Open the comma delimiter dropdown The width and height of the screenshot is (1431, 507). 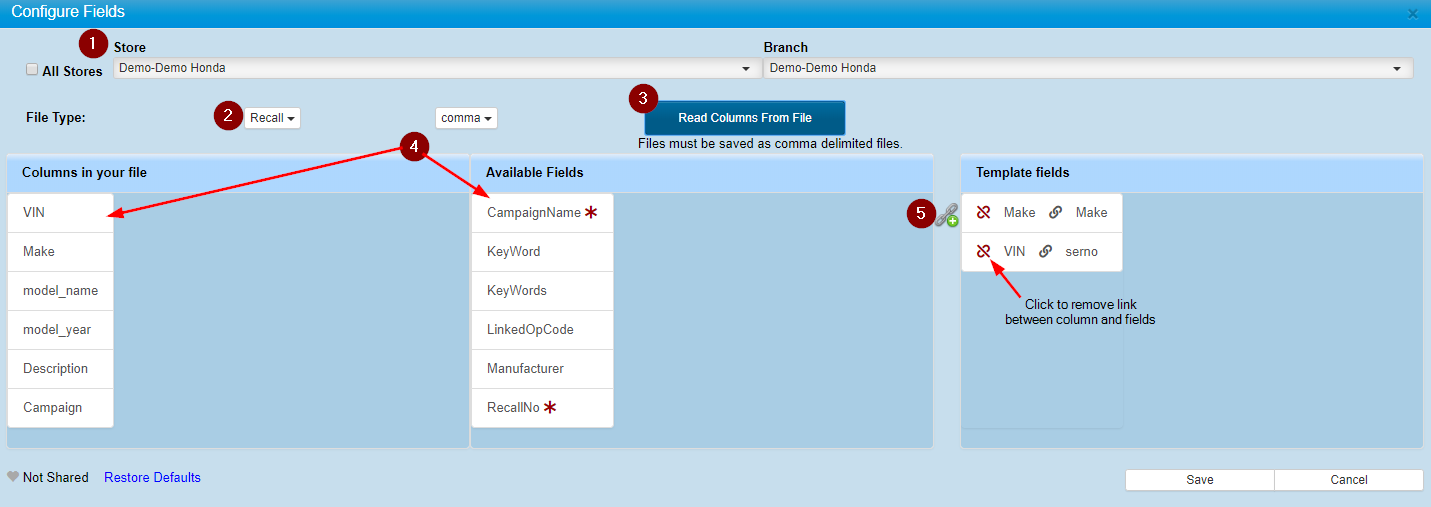click(x=466, y=118)
